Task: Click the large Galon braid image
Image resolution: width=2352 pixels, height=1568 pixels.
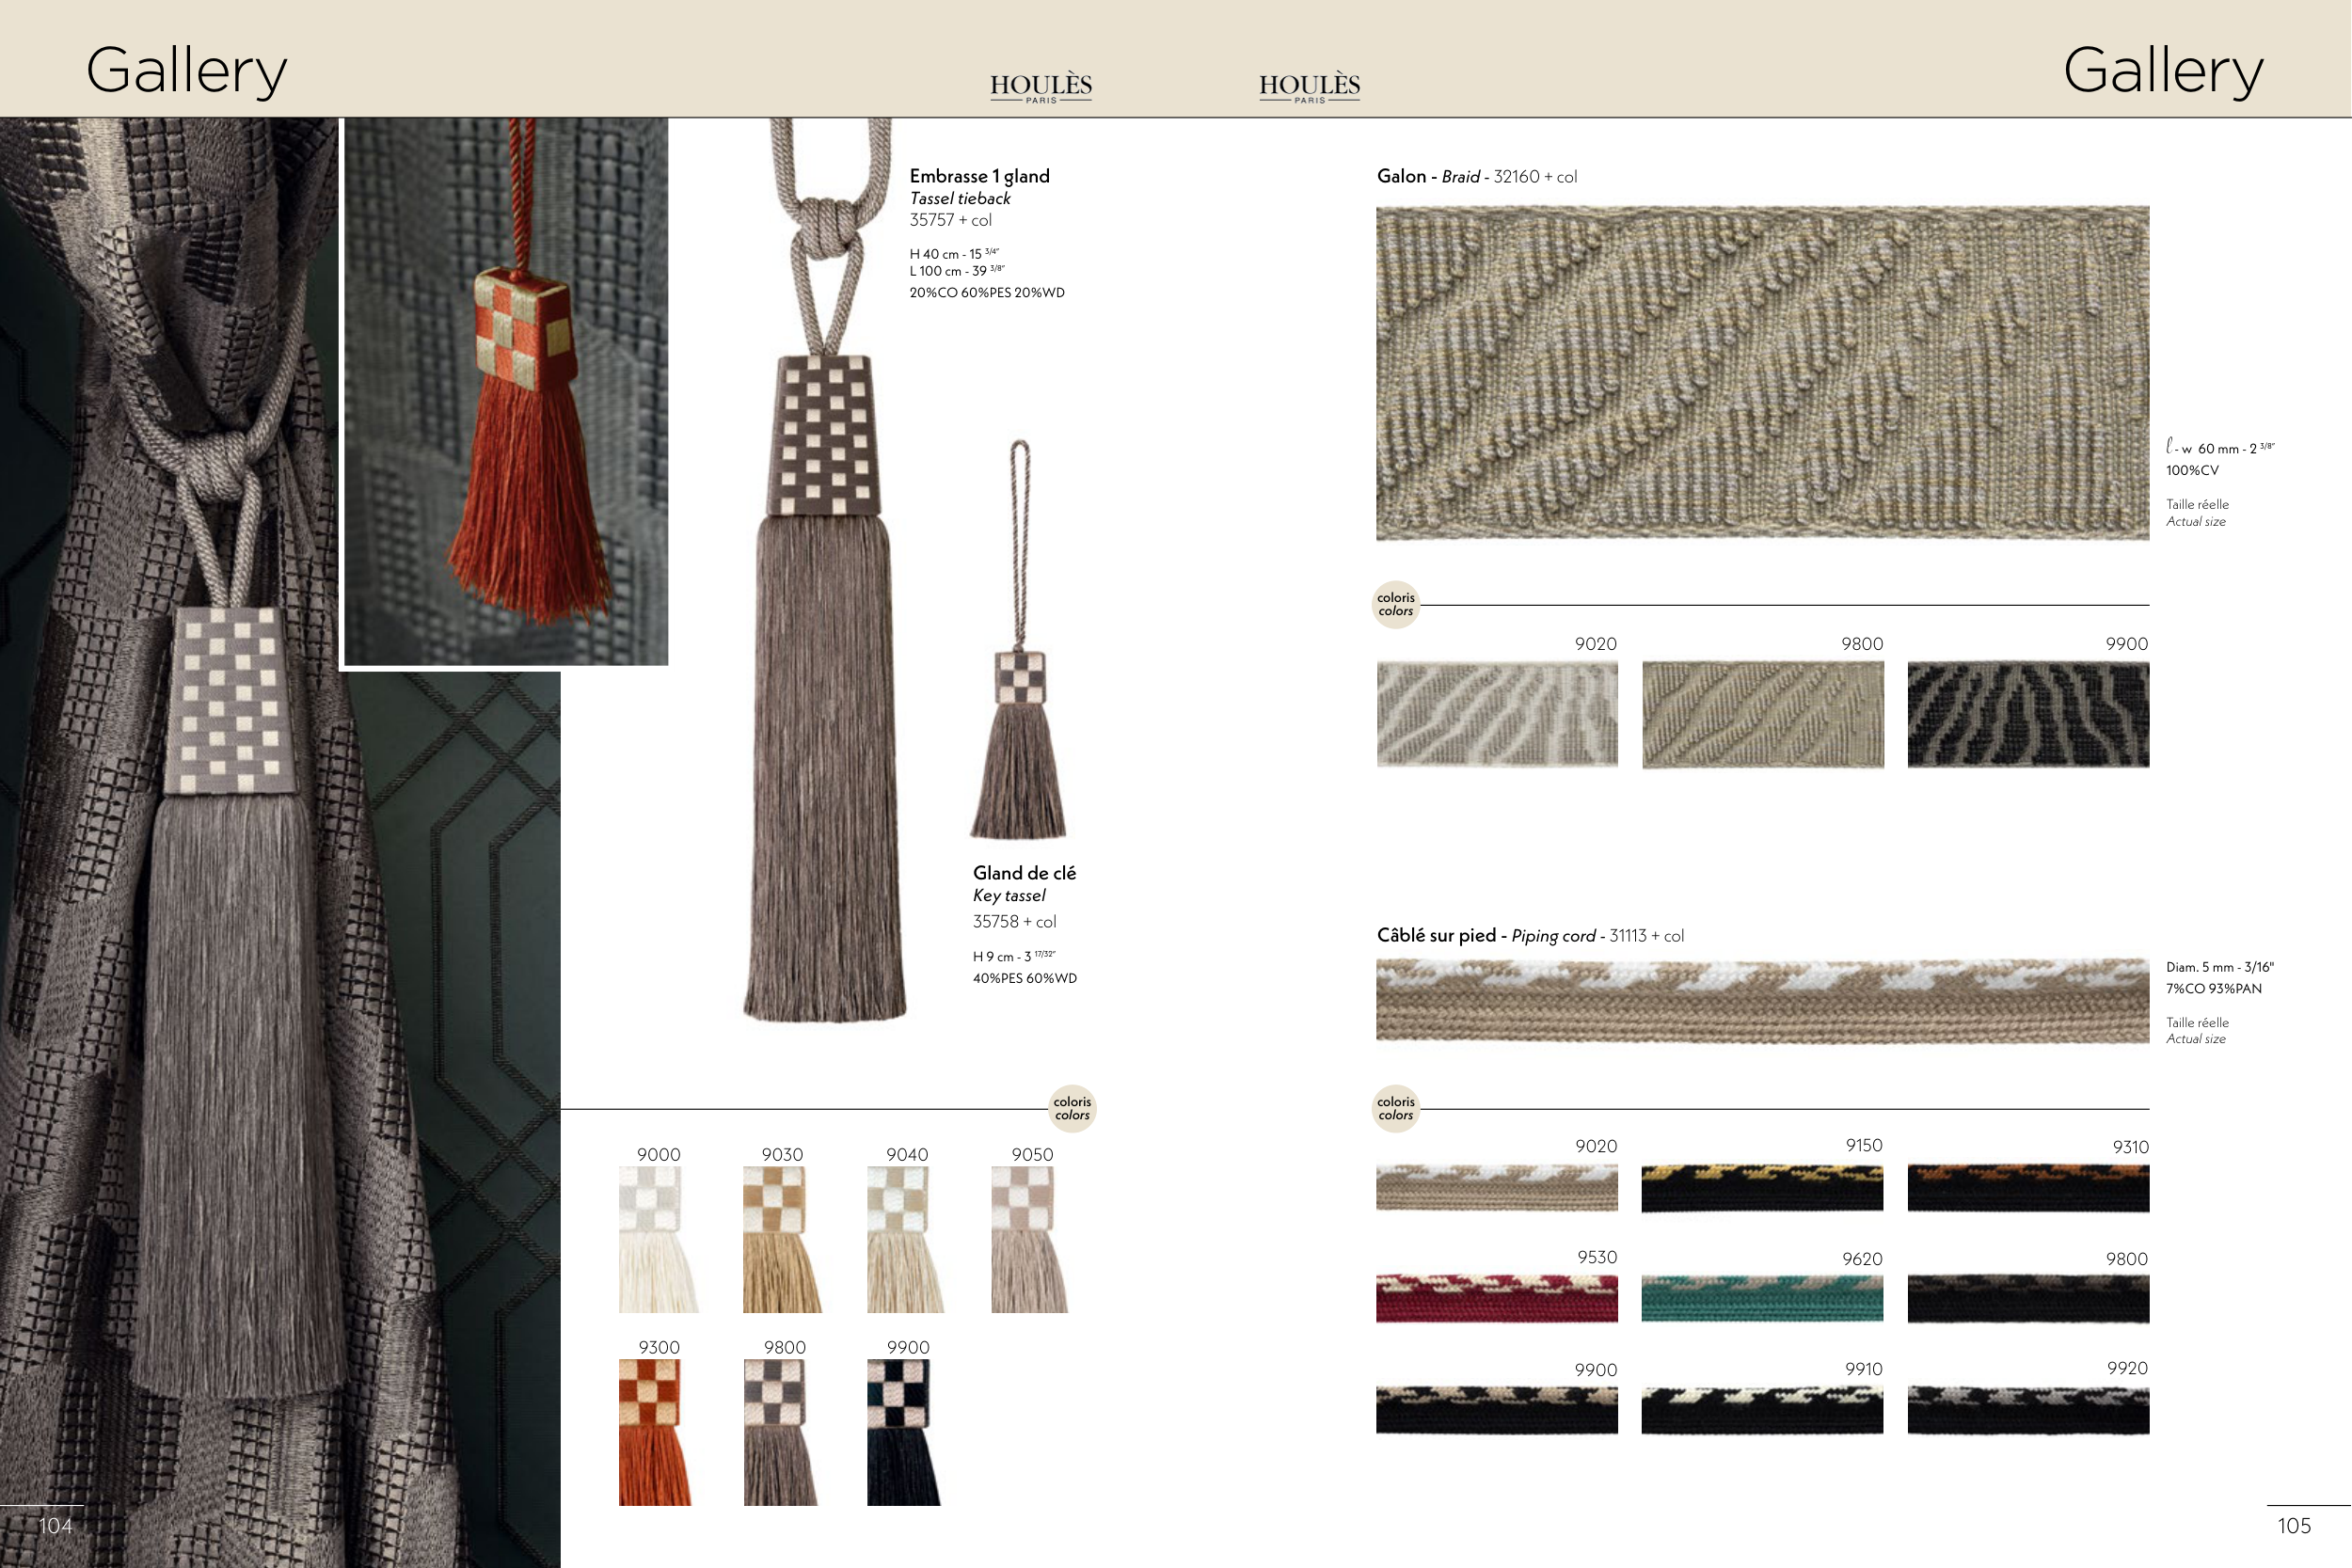Action: coord(1761,373)
